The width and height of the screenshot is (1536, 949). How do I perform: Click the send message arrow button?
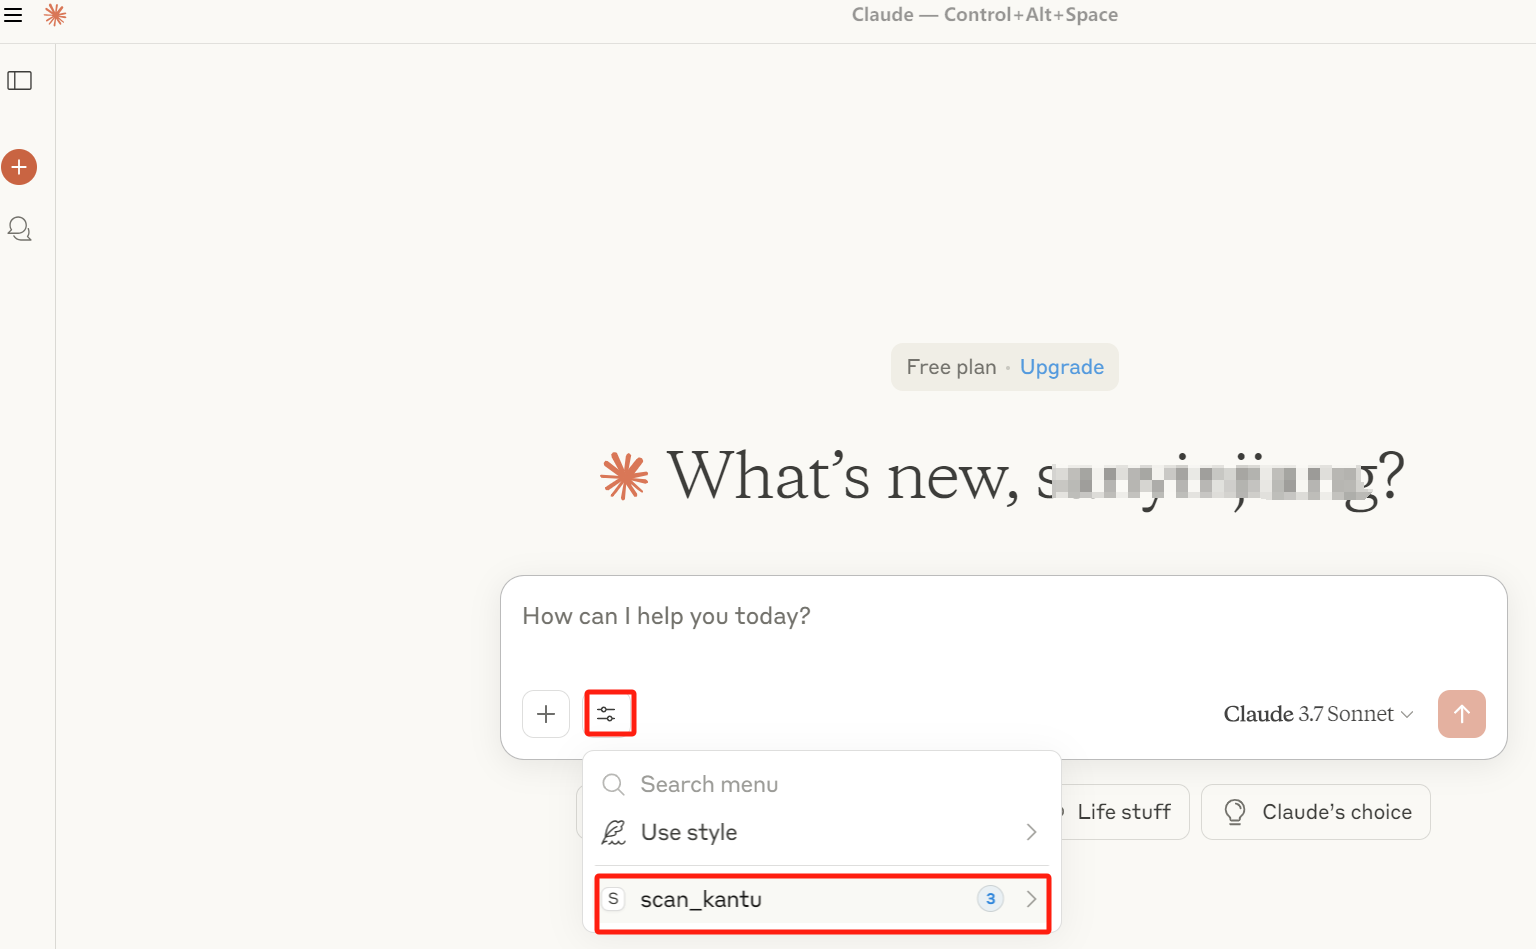(1462, 714)
